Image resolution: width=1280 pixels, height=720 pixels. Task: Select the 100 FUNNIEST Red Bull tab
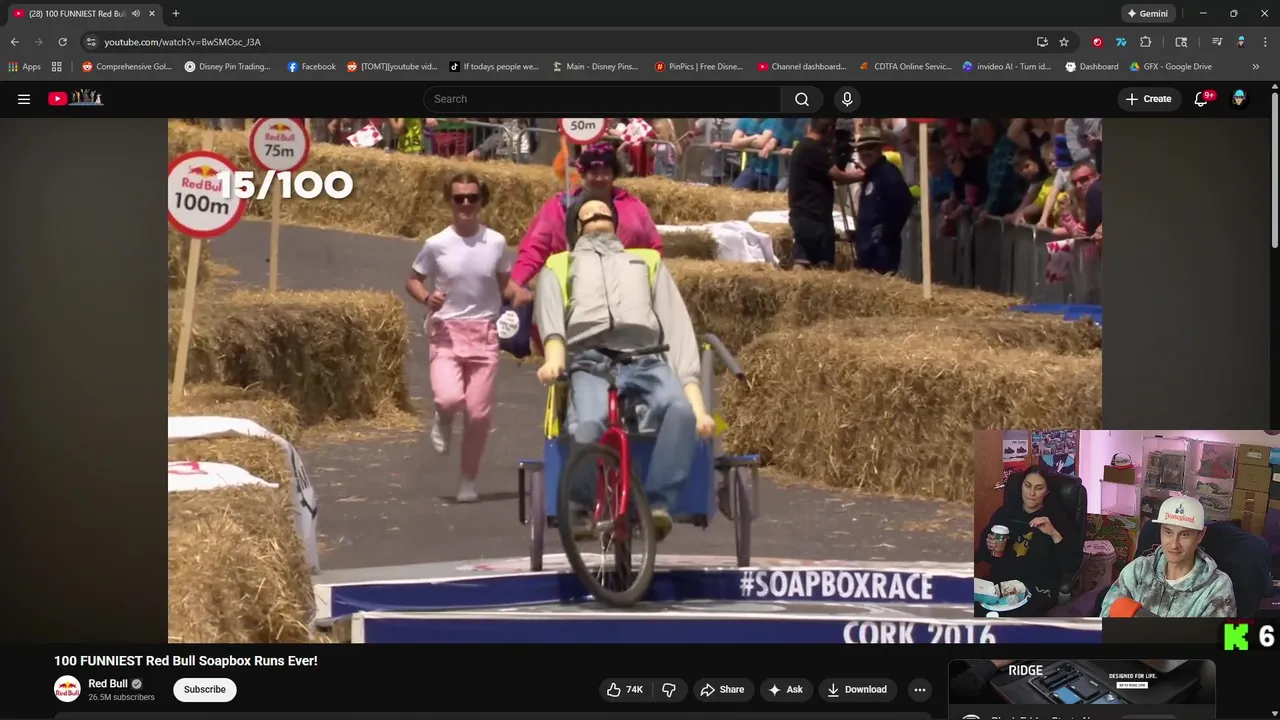pos(77,14)
